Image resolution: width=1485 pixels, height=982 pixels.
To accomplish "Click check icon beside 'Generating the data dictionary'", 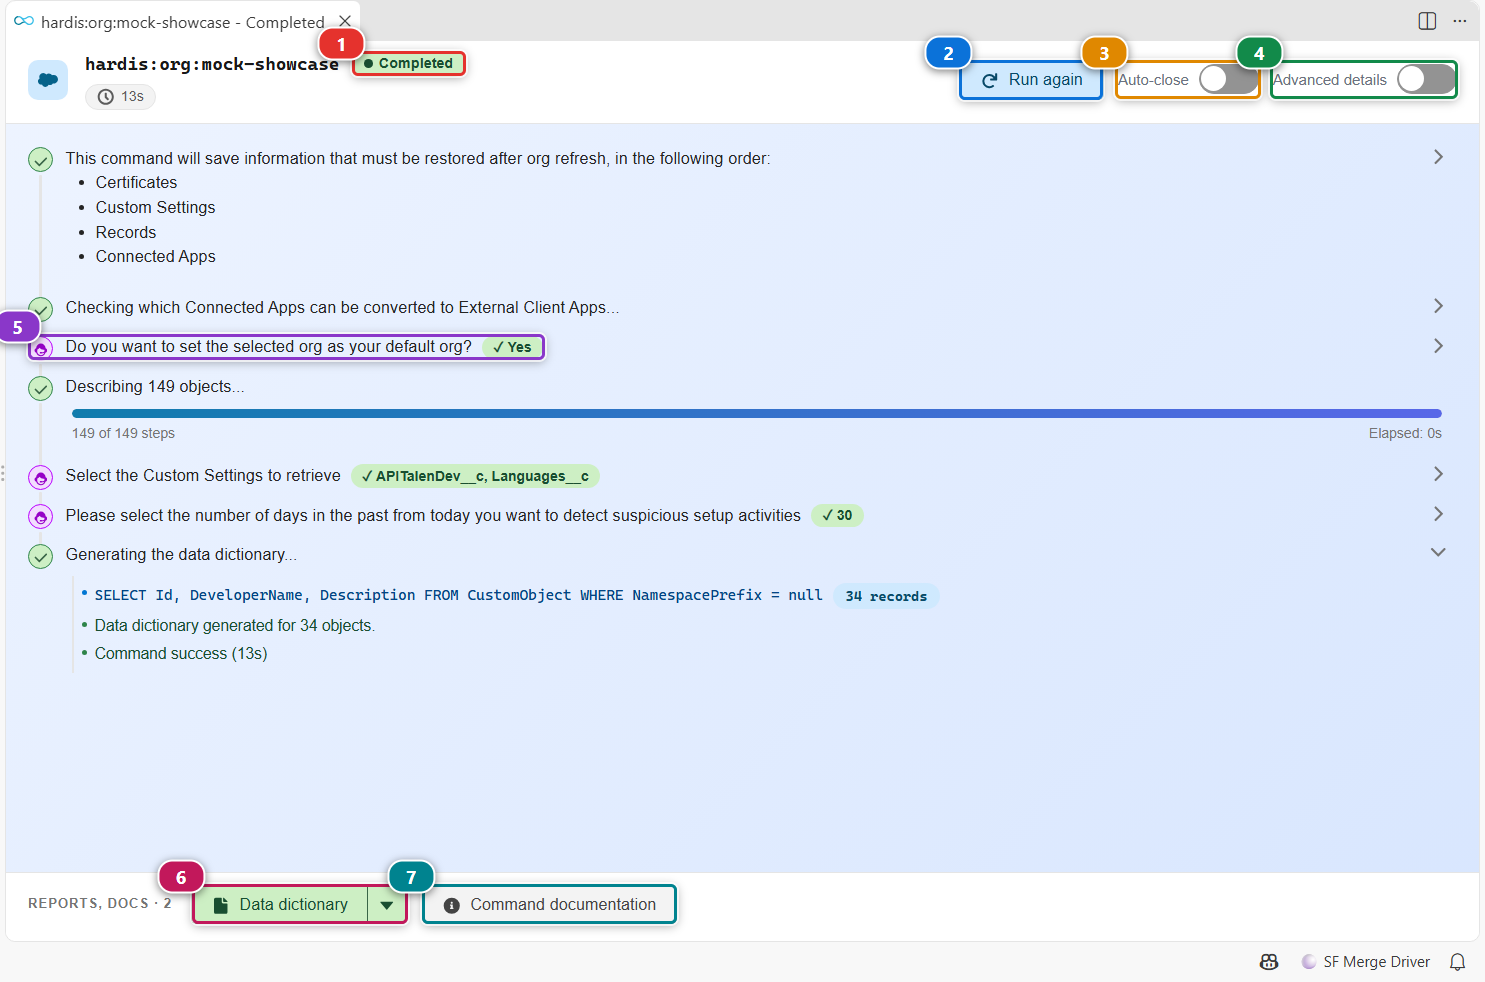I will (x=41, y=556).
